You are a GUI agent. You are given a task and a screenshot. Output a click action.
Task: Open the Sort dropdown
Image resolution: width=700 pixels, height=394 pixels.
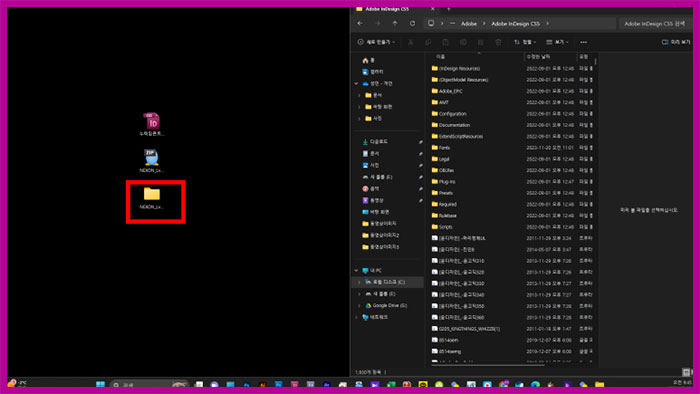click(x=525, y=42)
